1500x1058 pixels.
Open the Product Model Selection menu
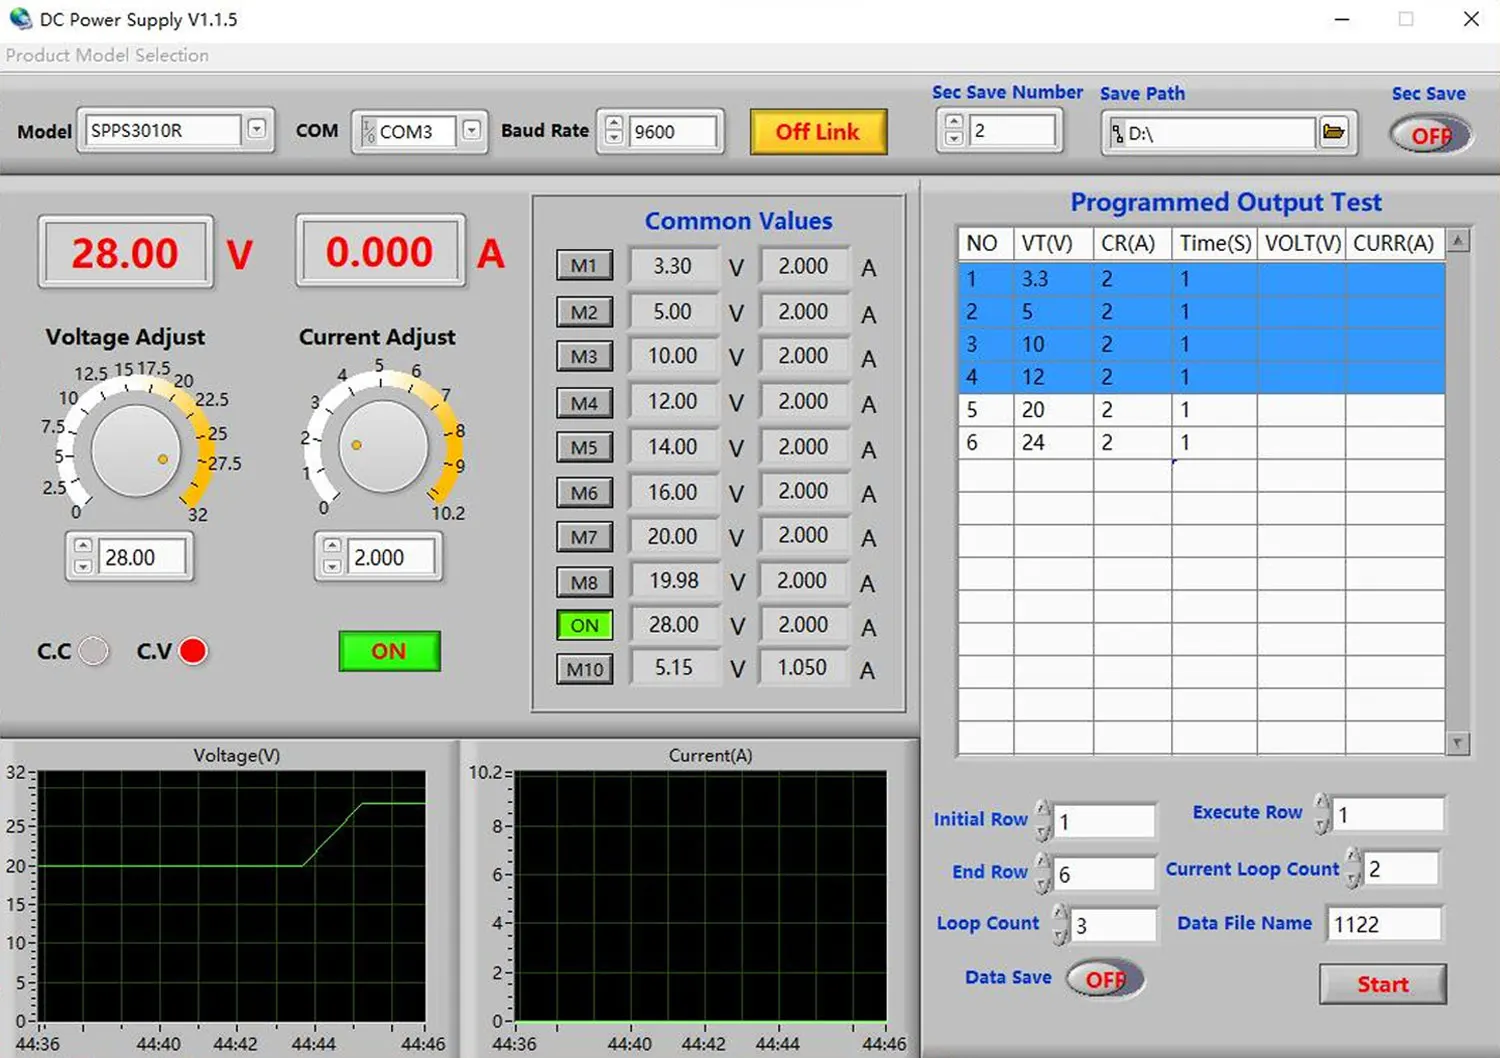pyautogui.click(x=107, y=56)
